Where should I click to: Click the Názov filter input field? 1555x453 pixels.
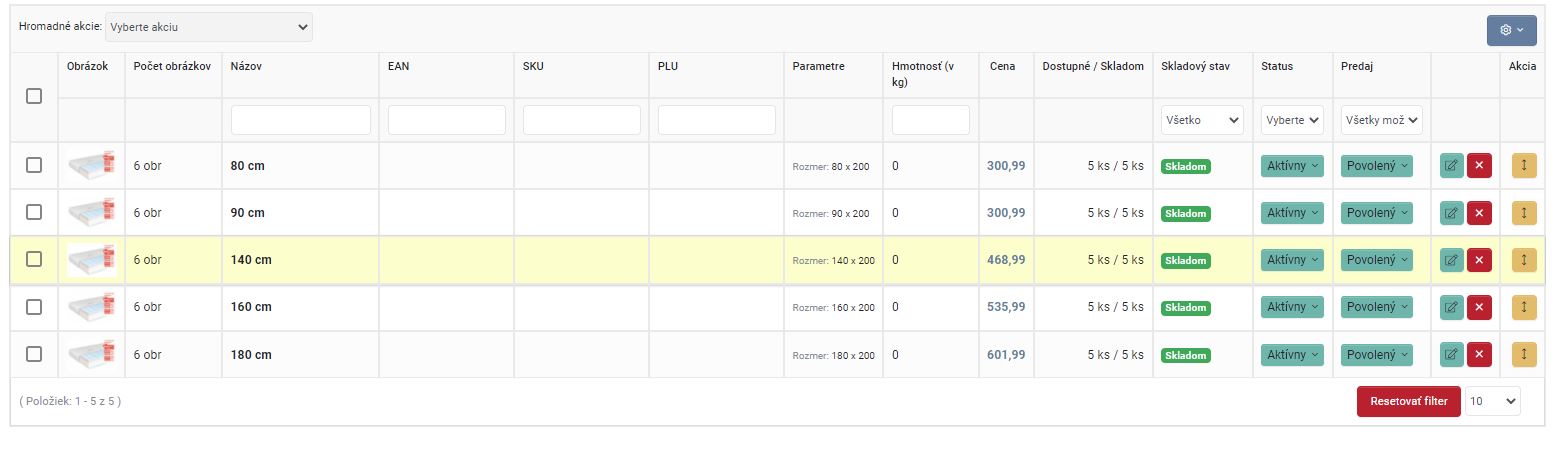click(x=301, y=120)
